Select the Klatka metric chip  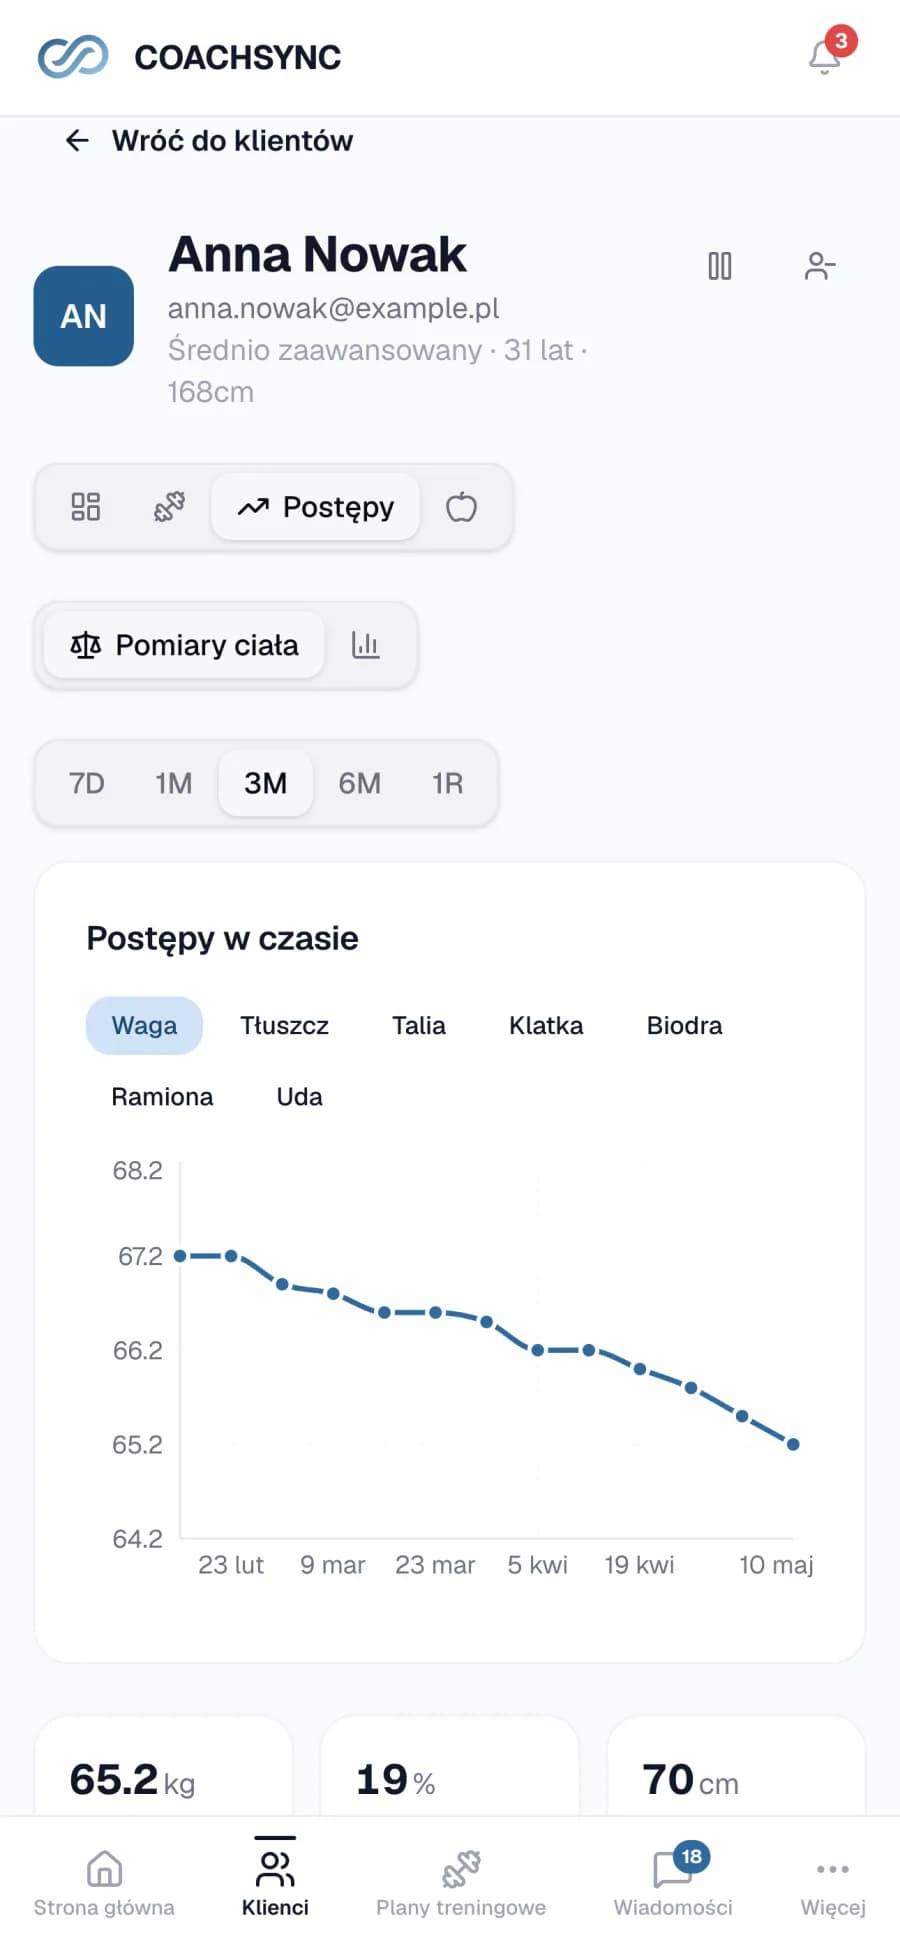coord(546,1026)
